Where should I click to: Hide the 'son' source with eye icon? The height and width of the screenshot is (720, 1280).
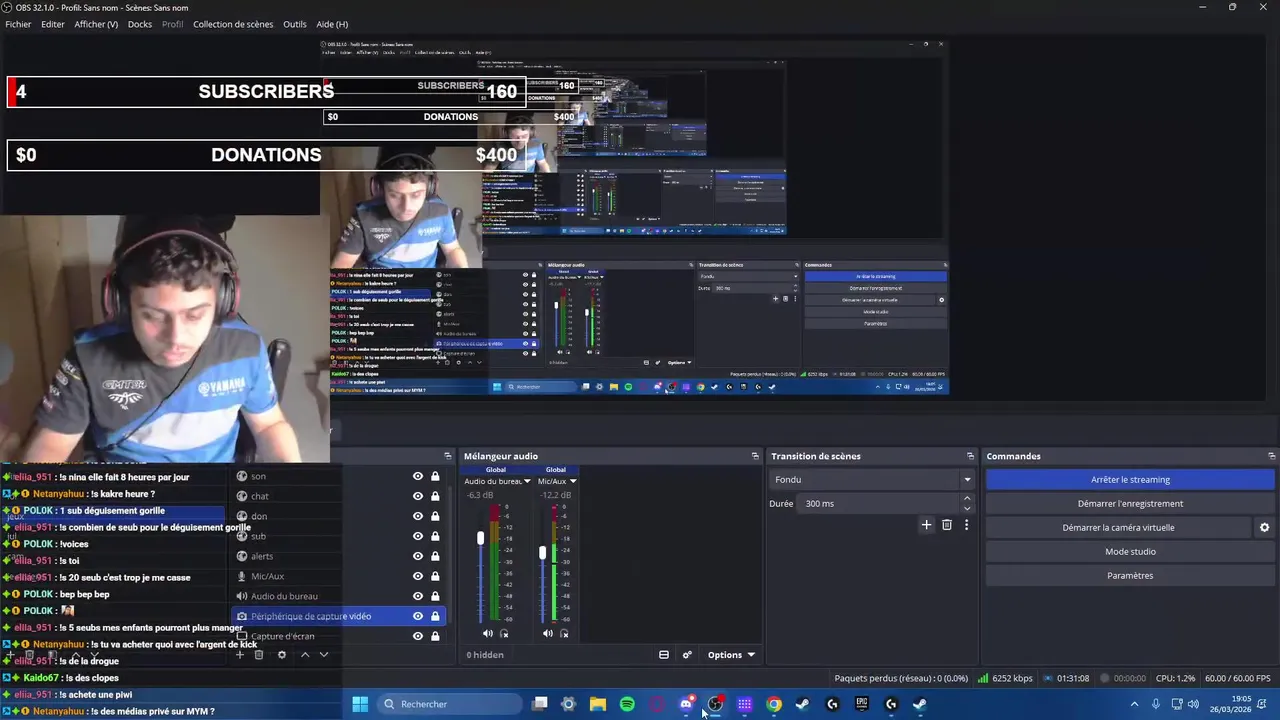[x=418, y=476]
